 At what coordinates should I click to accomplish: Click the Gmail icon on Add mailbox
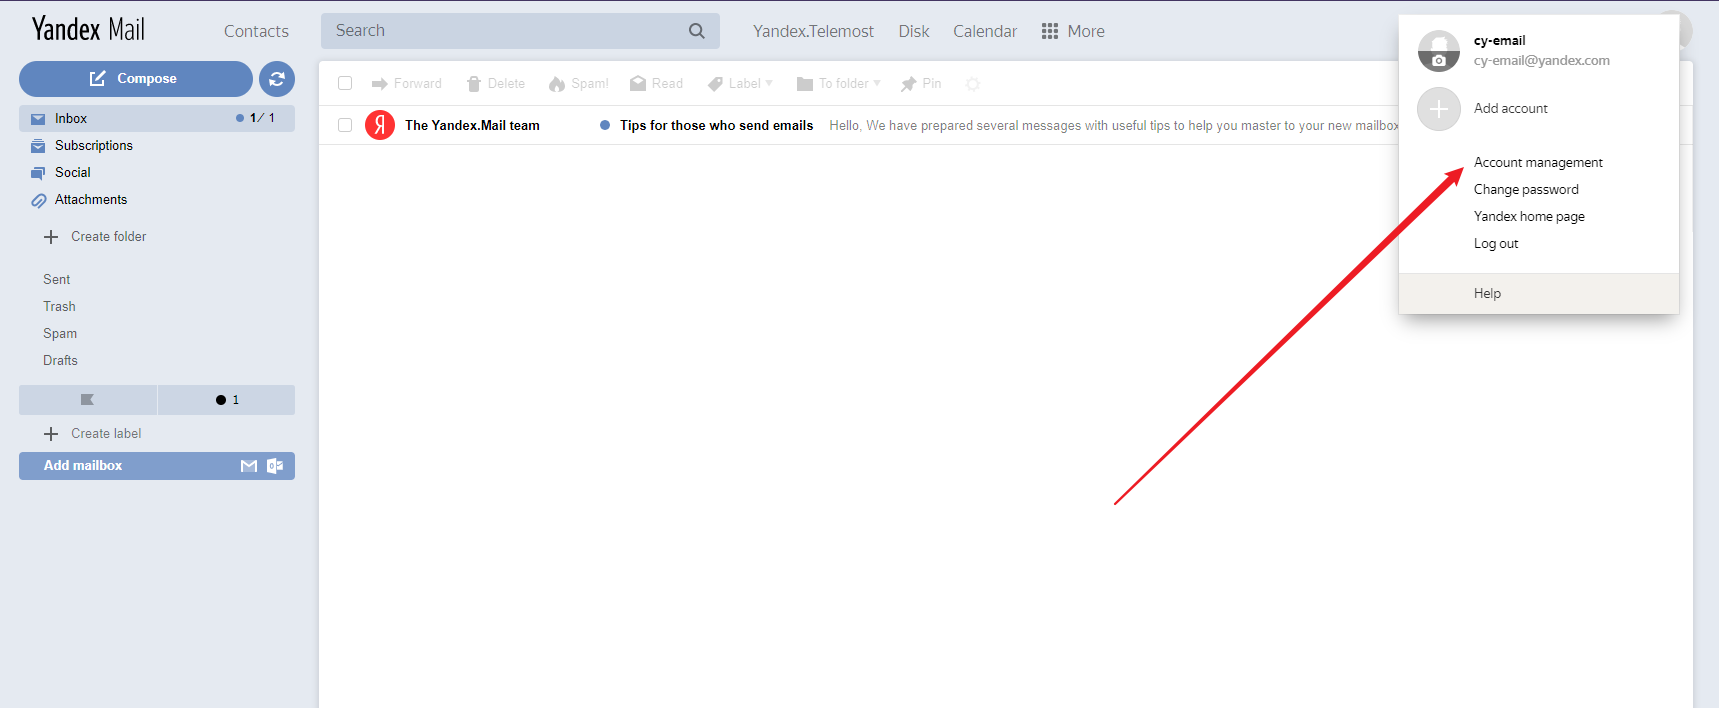point(249,466)
